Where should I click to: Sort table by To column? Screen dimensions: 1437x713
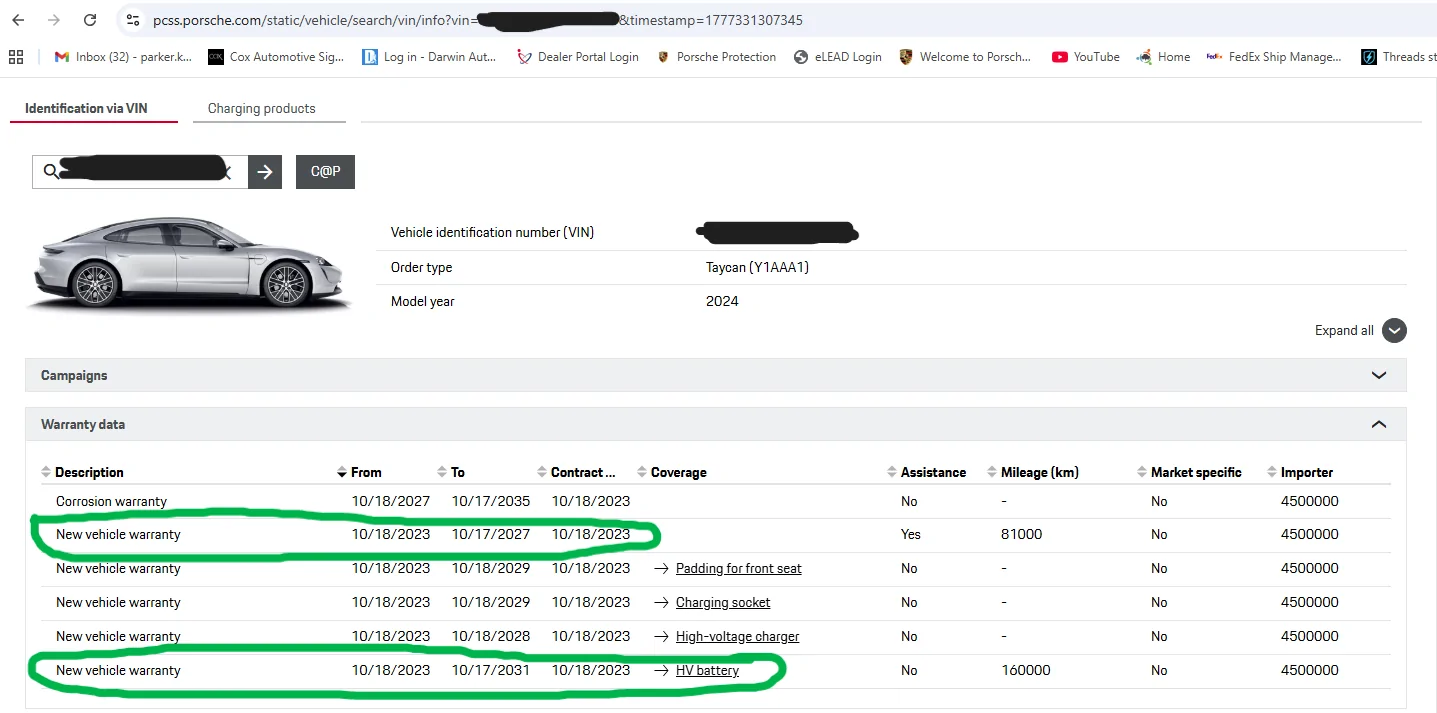click(452, 472)
